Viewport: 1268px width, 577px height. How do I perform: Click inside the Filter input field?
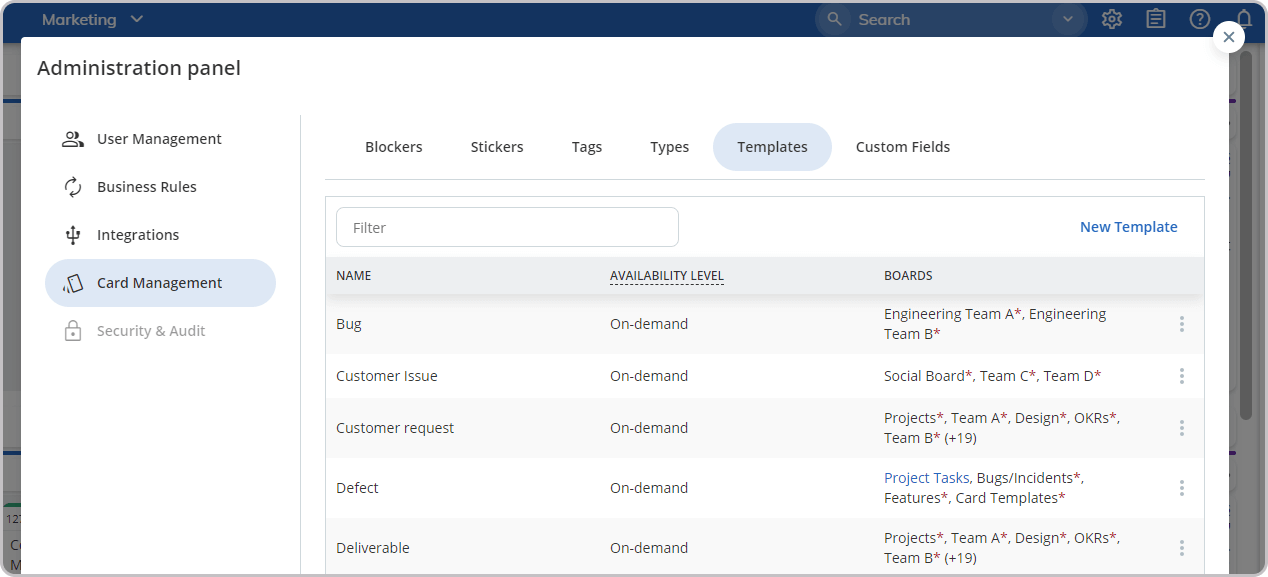pyautogui.click(x=507, y=227)
